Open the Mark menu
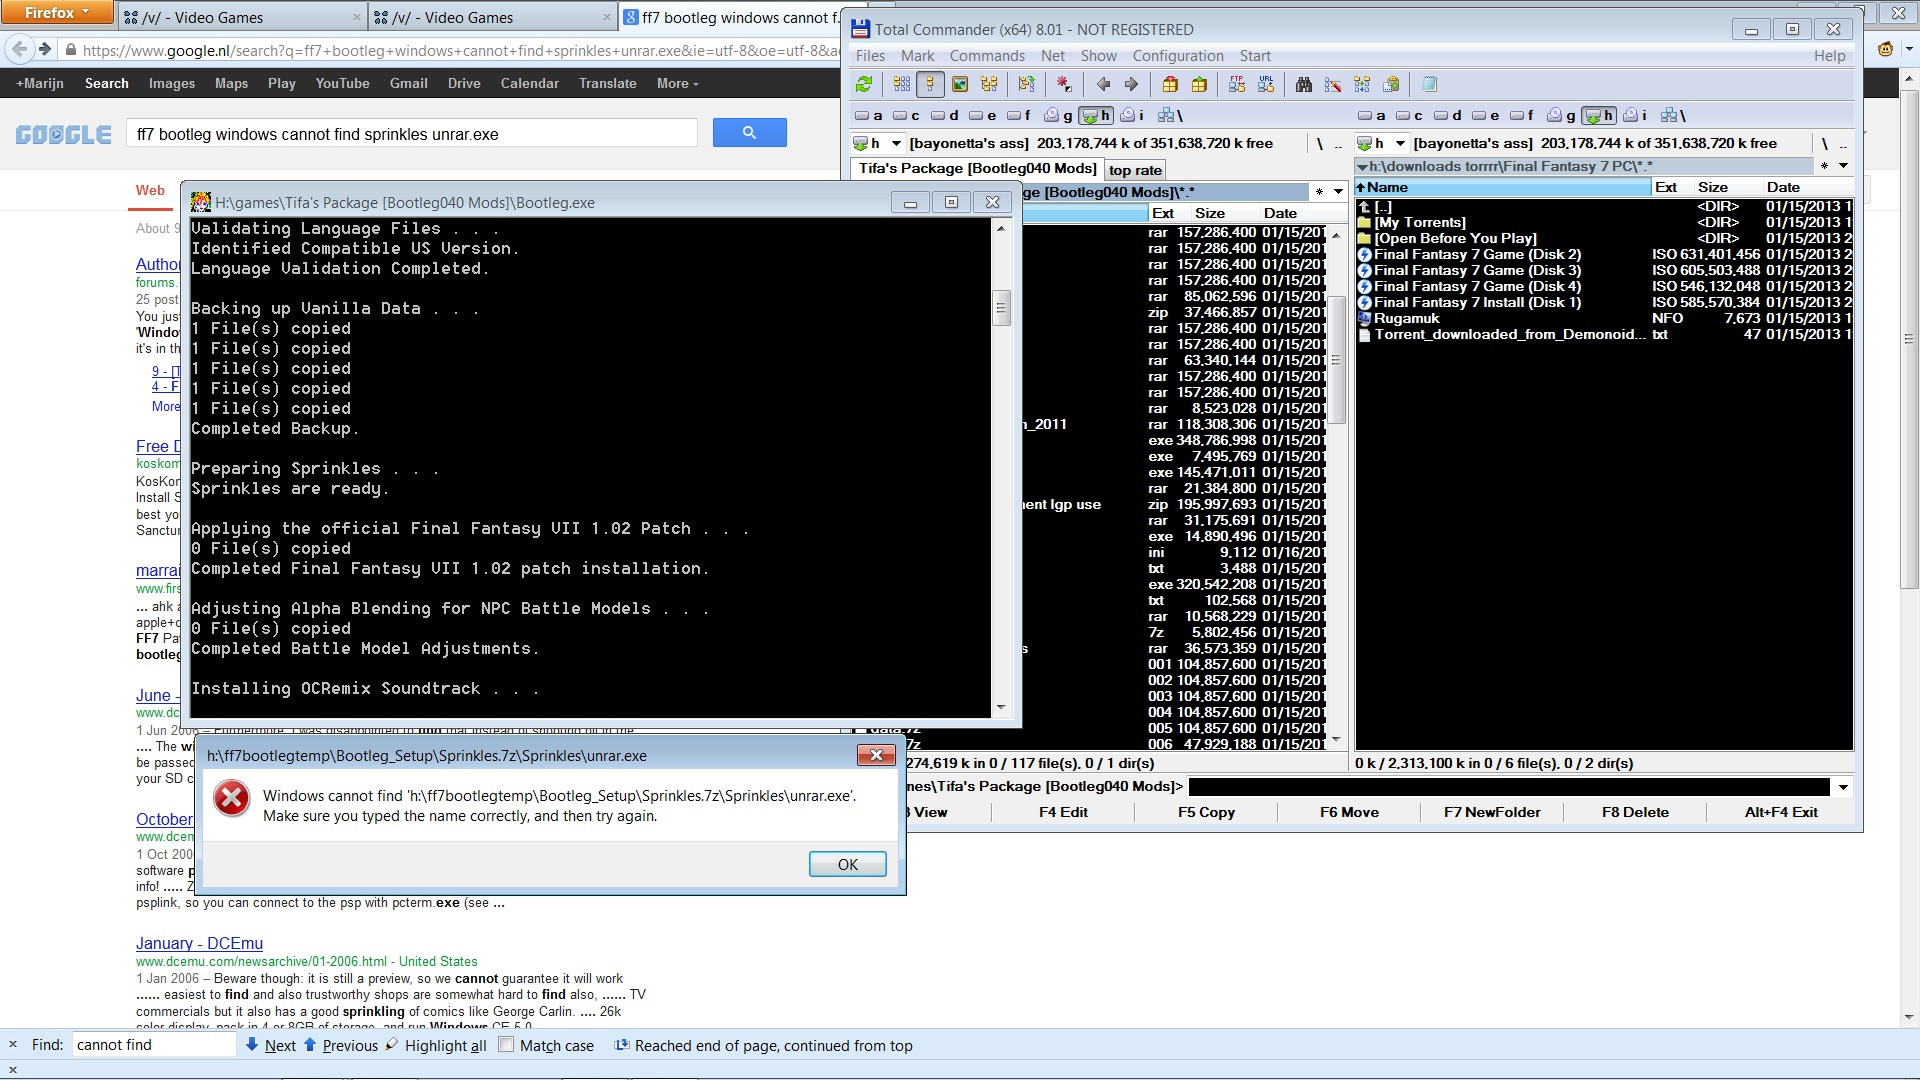The width and height of the screenshot is (1920, 1080). point(917,56)
